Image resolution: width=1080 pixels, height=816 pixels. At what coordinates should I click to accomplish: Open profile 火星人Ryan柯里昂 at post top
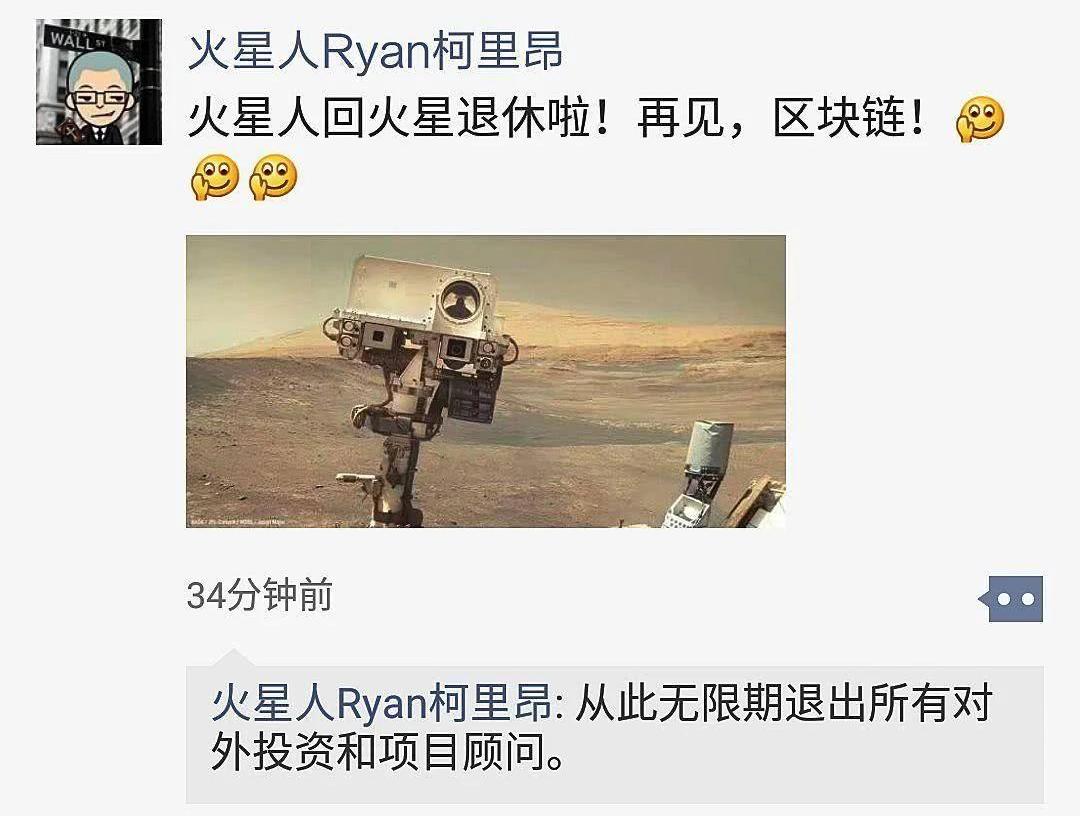point(375,51)
